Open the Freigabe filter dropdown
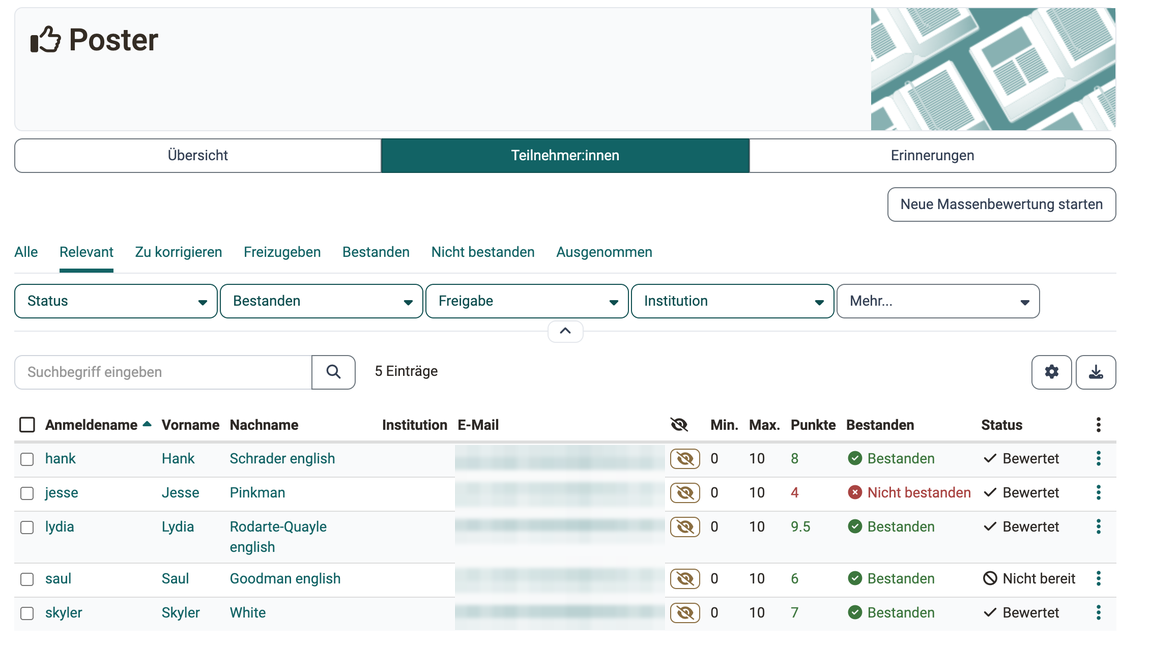This screenshot has width=1150, height=645. (527, 302)
